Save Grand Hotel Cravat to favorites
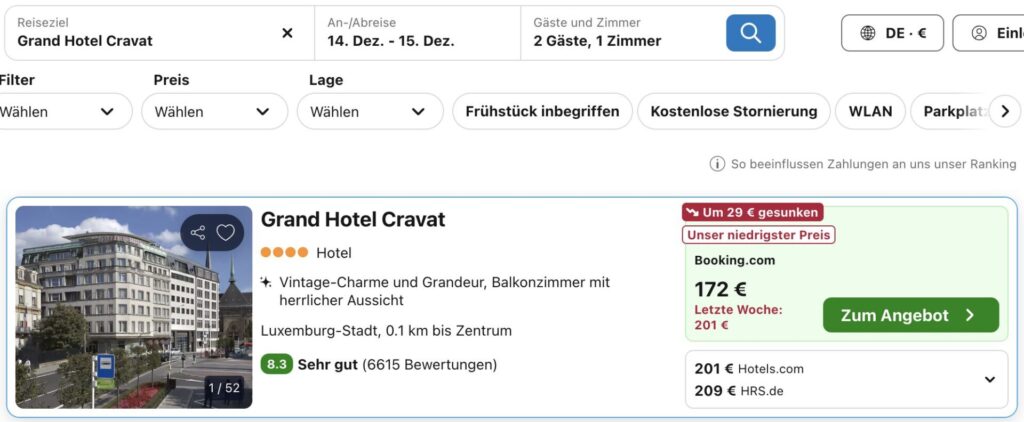 (x=226, y=233)
